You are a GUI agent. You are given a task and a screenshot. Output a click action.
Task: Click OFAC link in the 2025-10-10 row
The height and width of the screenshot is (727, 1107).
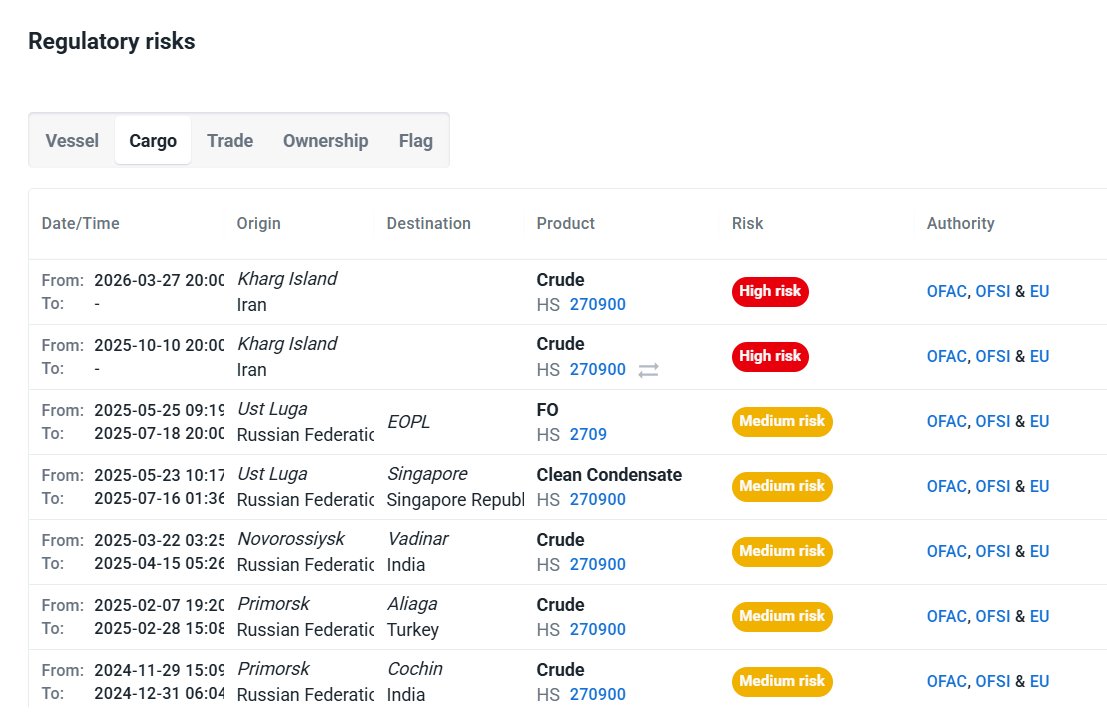point(947,356)
